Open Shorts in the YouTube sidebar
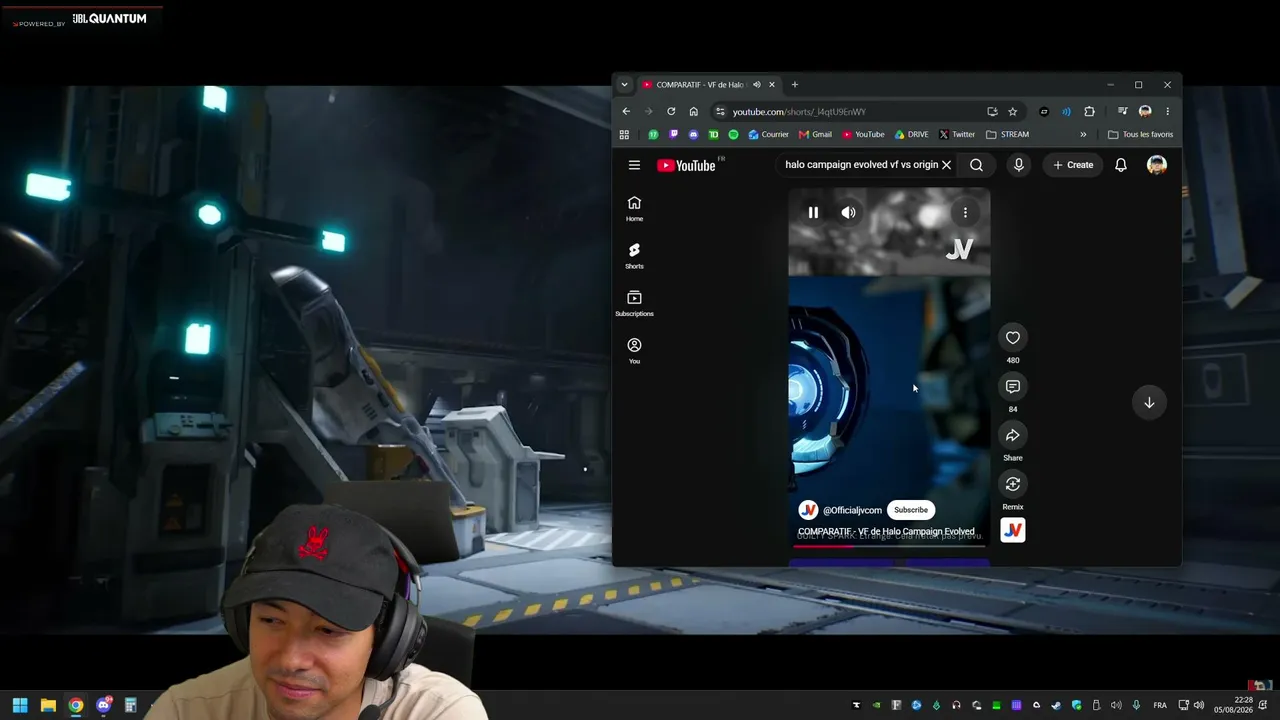 pyautogui.click(x=634, y=256)
